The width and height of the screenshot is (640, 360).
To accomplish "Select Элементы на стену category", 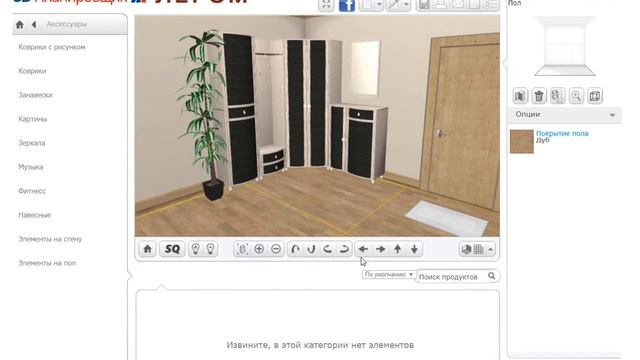I will [50, 239].
